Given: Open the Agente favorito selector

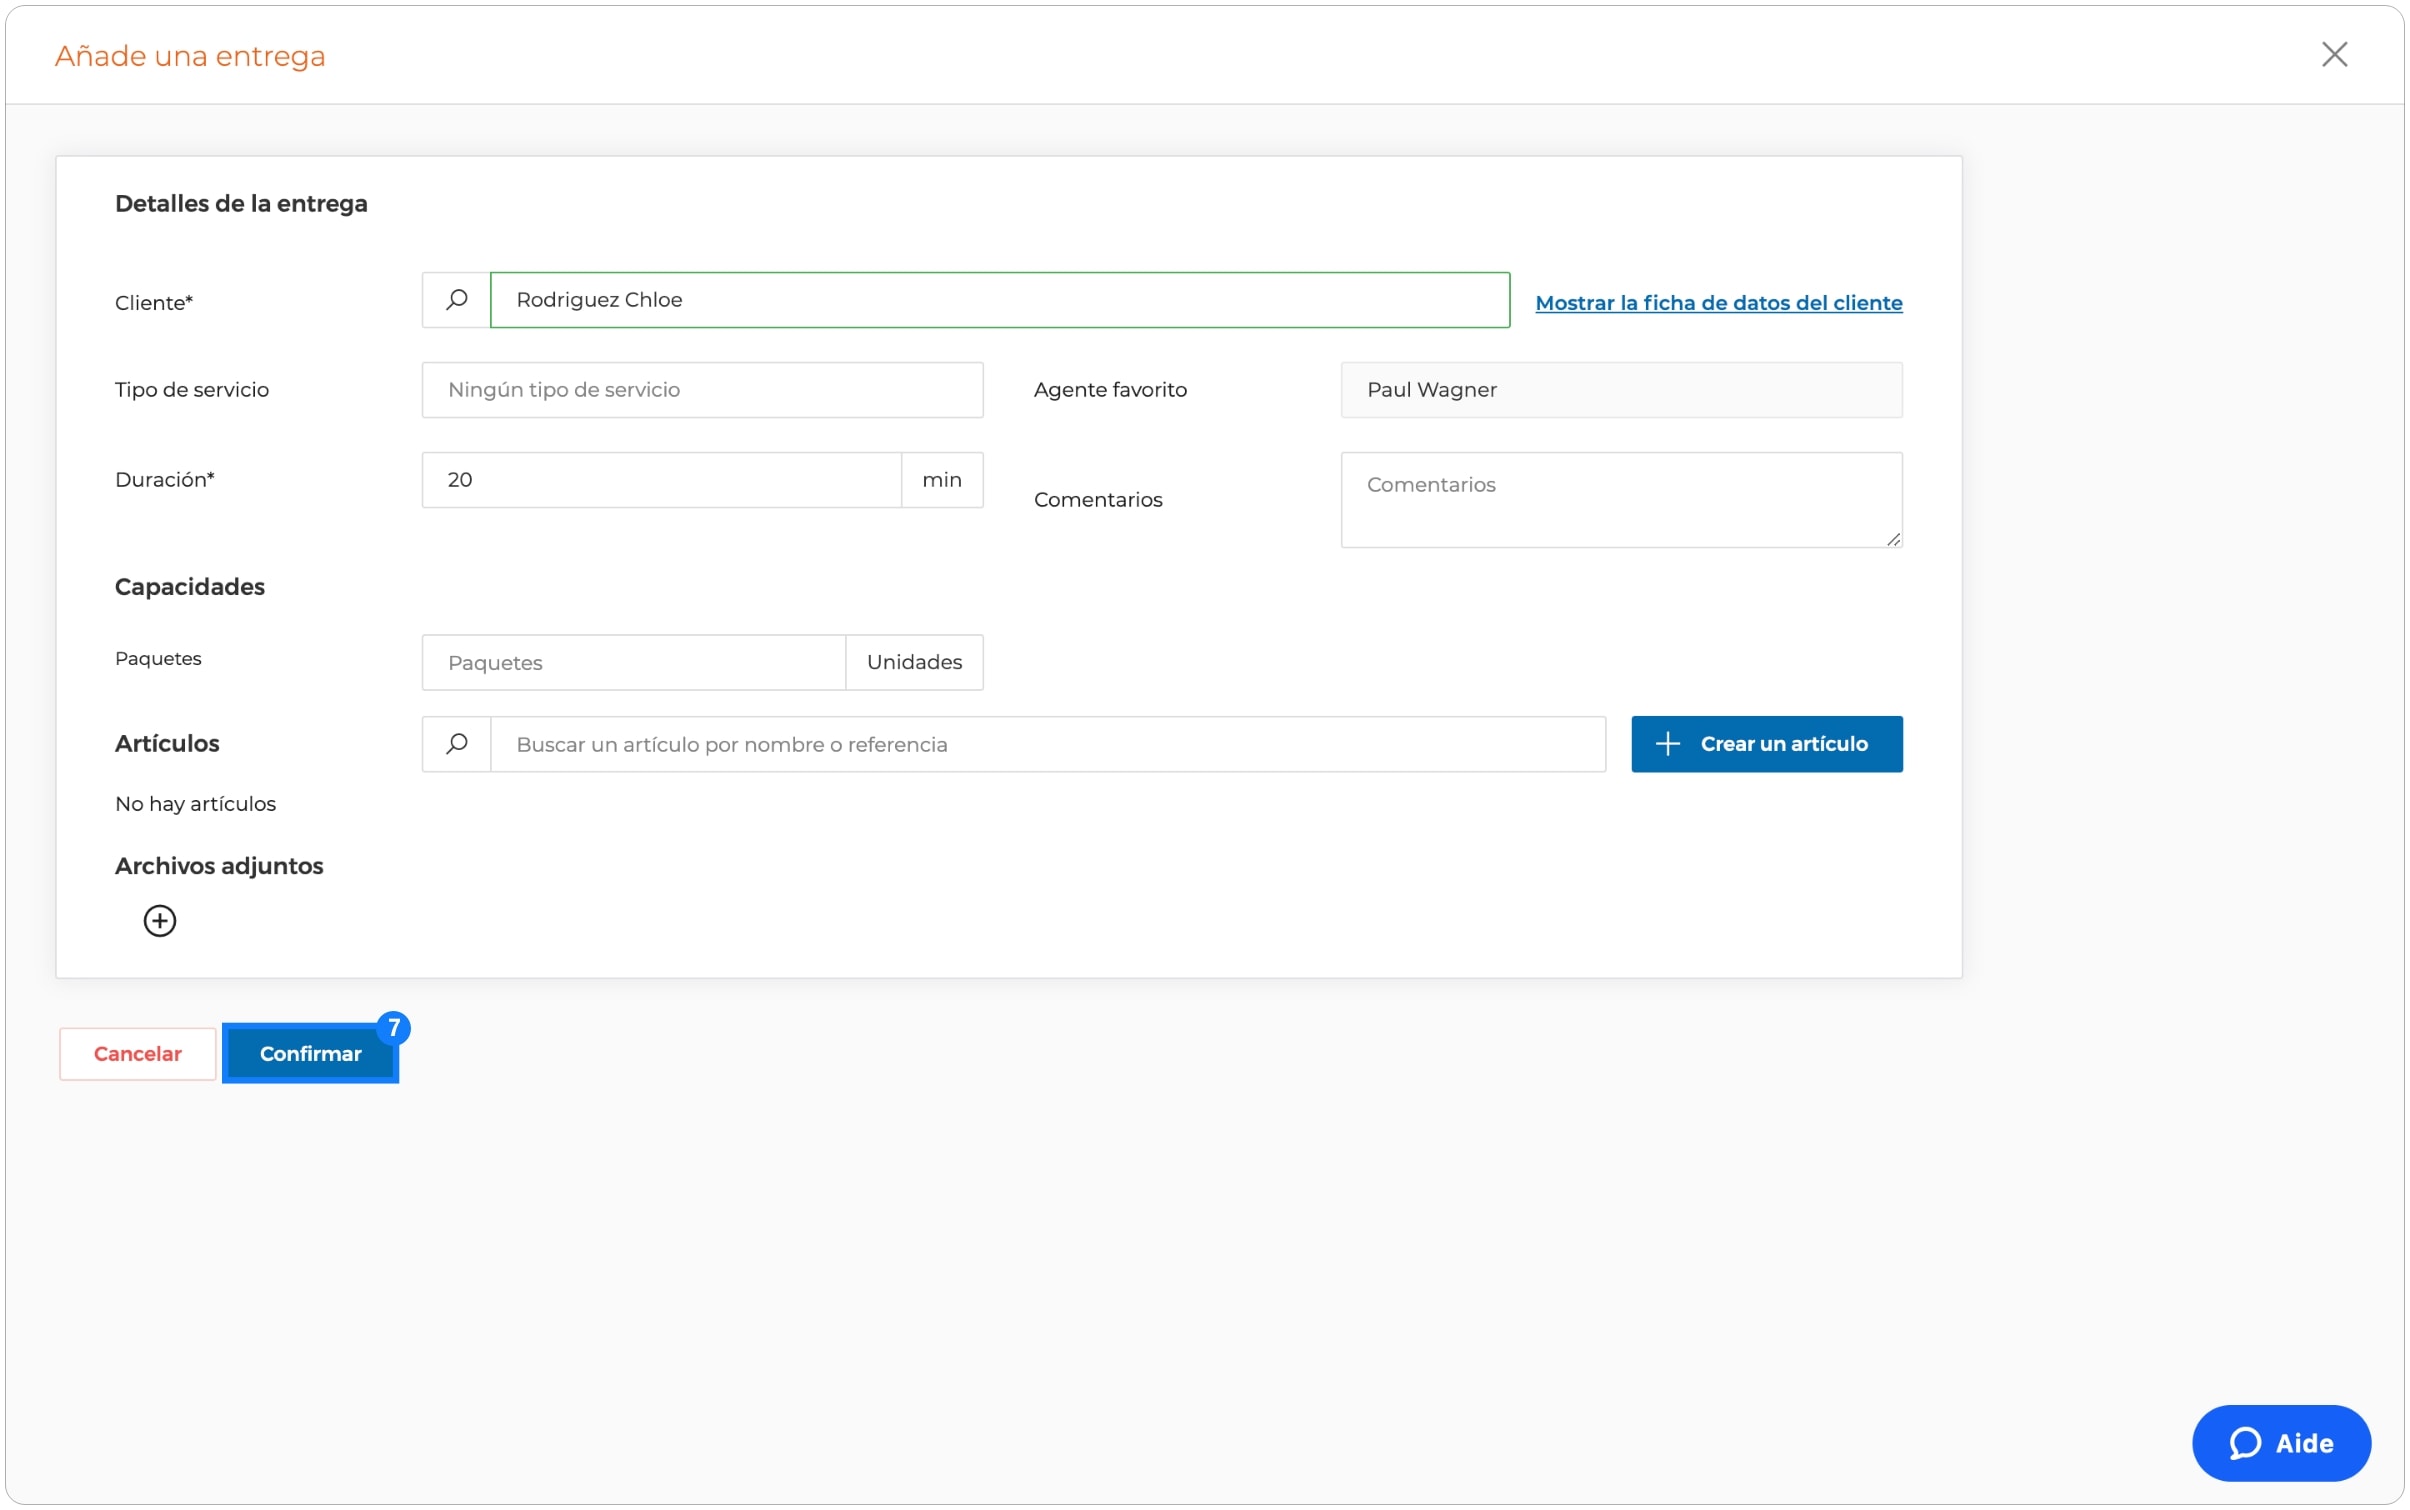Looking at the screenshot, I should (1621, 390).
